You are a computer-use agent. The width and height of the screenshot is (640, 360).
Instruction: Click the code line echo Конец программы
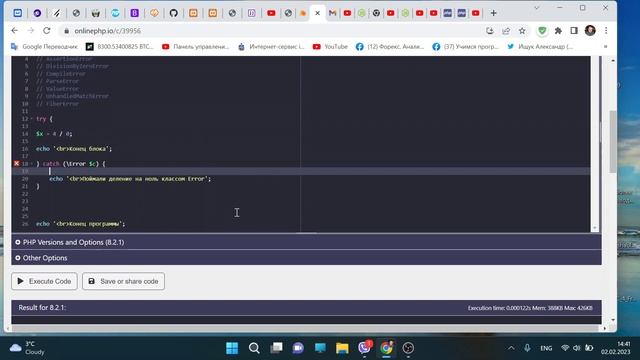pos(80,224)
